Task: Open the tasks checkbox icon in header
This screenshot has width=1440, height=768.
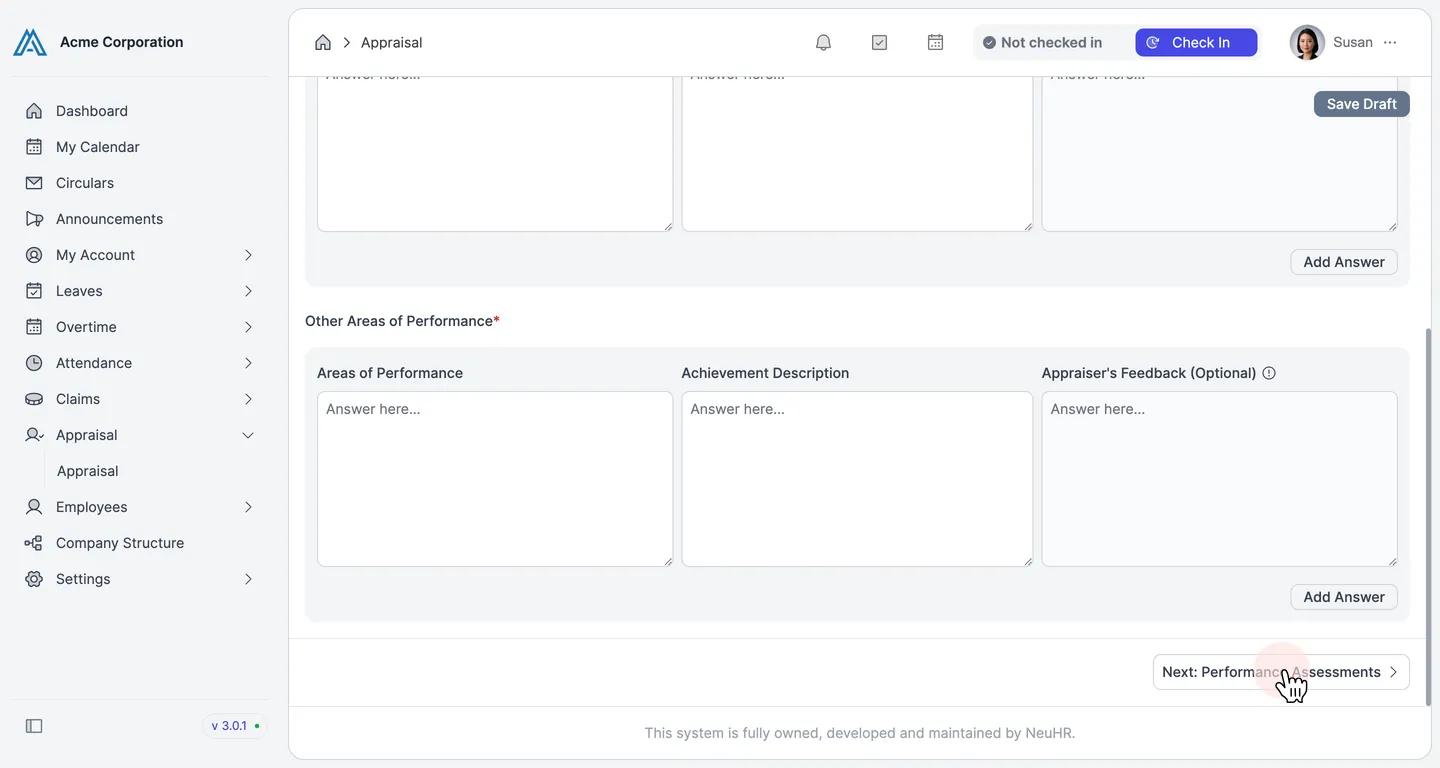Action: tap(879, 42)
